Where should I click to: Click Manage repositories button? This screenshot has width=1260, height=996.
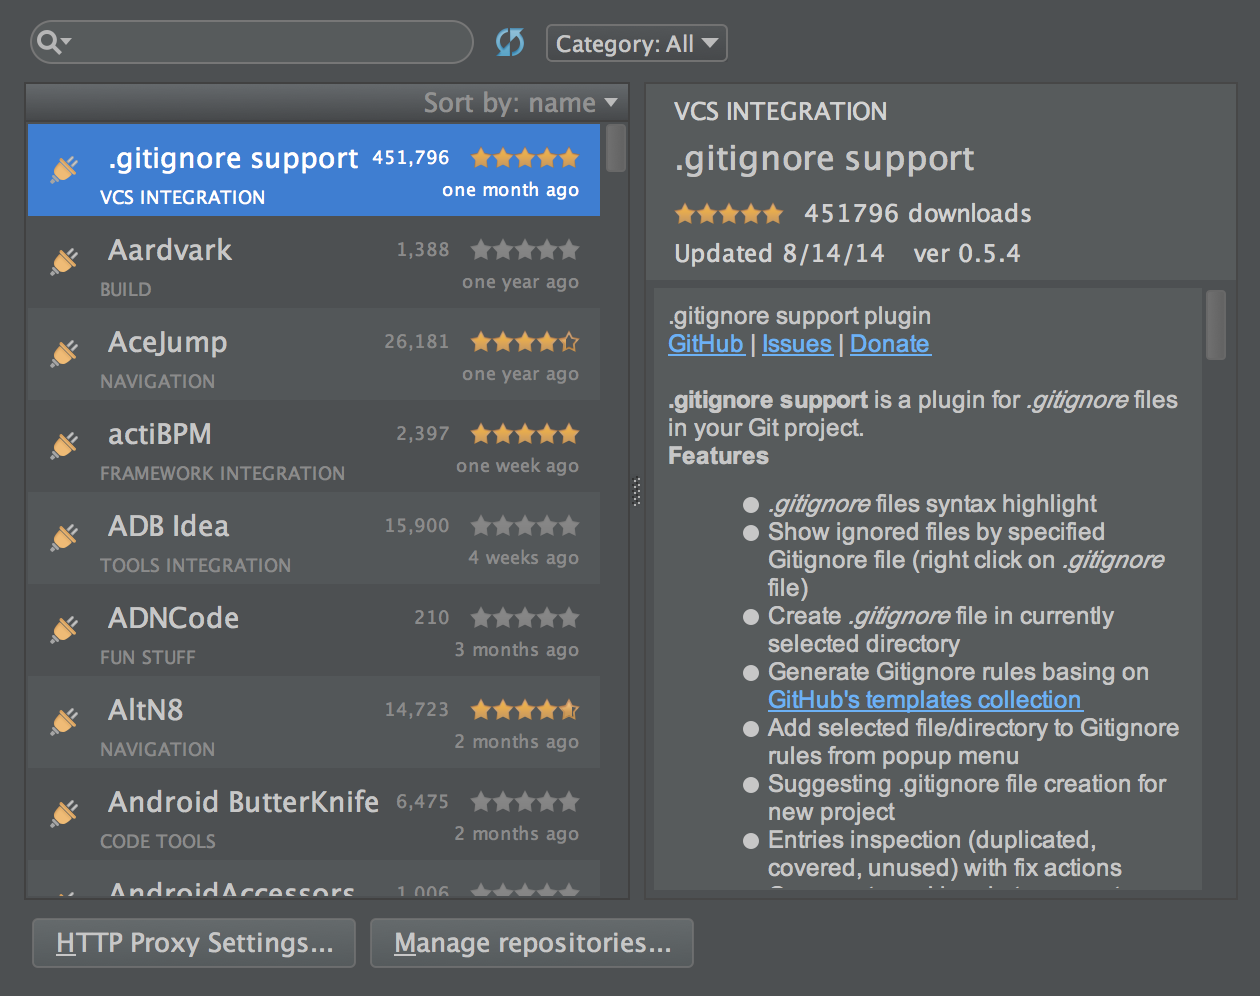[x=532, y=943]
